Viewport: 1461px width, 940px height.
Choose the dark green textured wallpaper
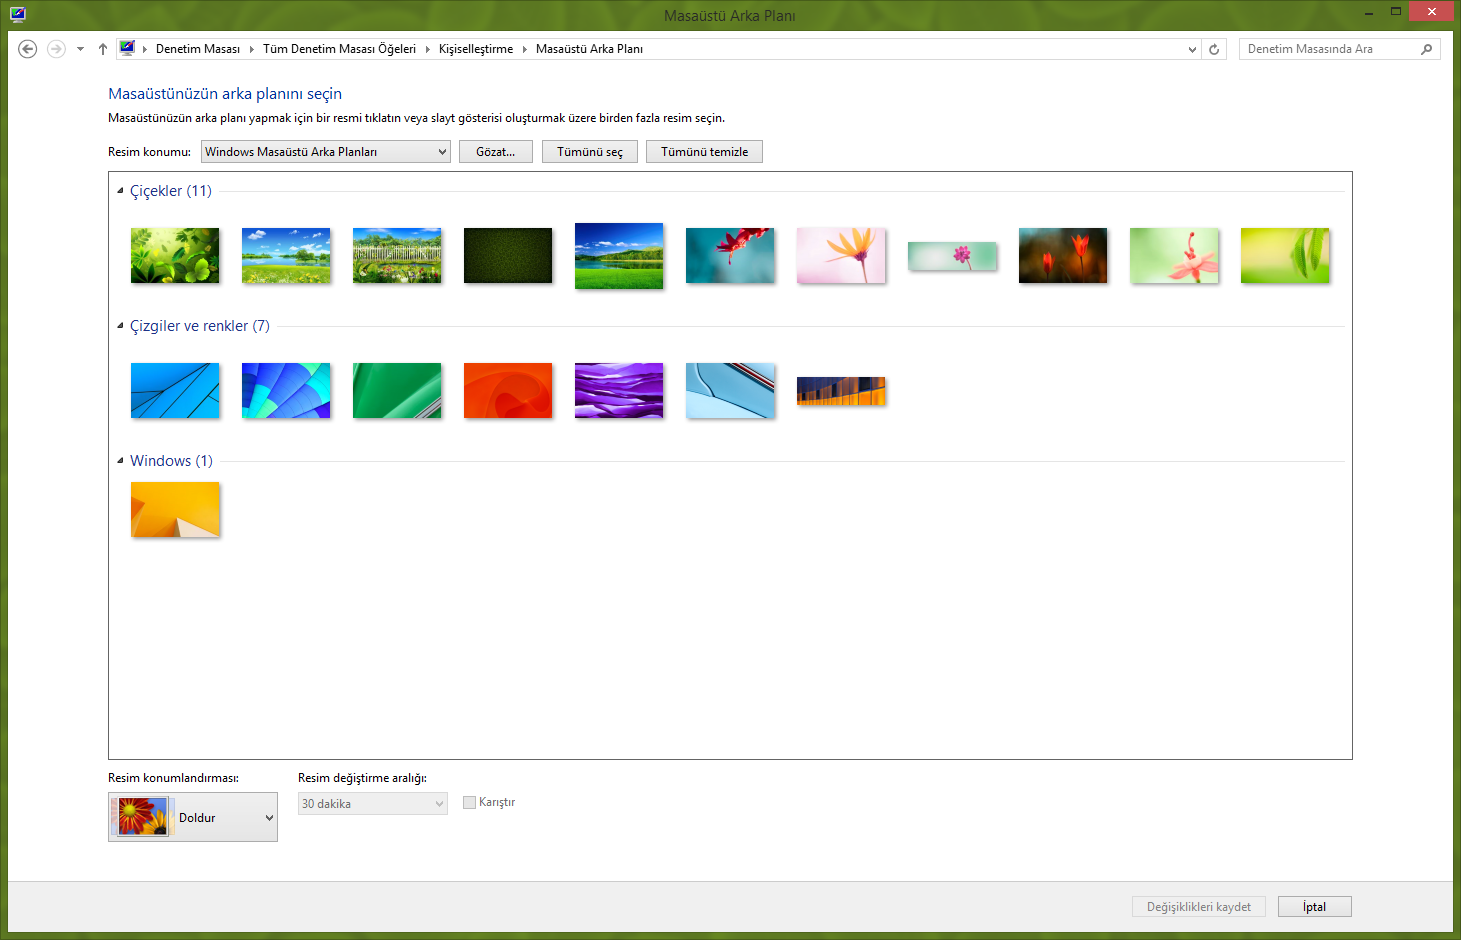coord(508,255)
